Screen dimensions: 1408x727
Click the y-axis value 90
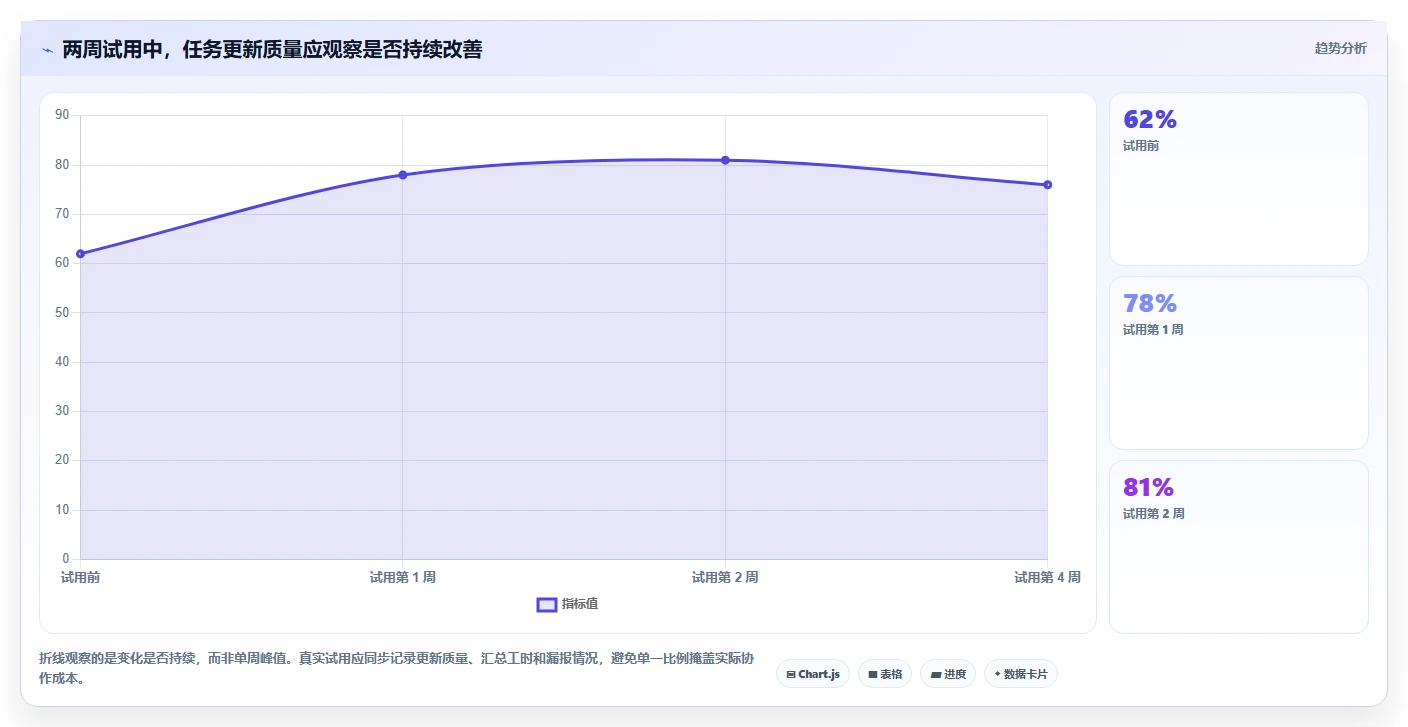pos(62,115)
